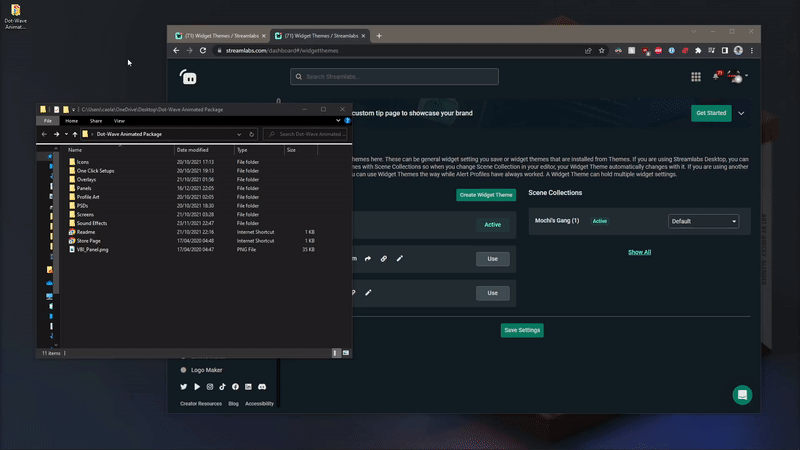This screenshot has height=450, width=800.
Task: Open a new Chrome tab
Action: 379,36
